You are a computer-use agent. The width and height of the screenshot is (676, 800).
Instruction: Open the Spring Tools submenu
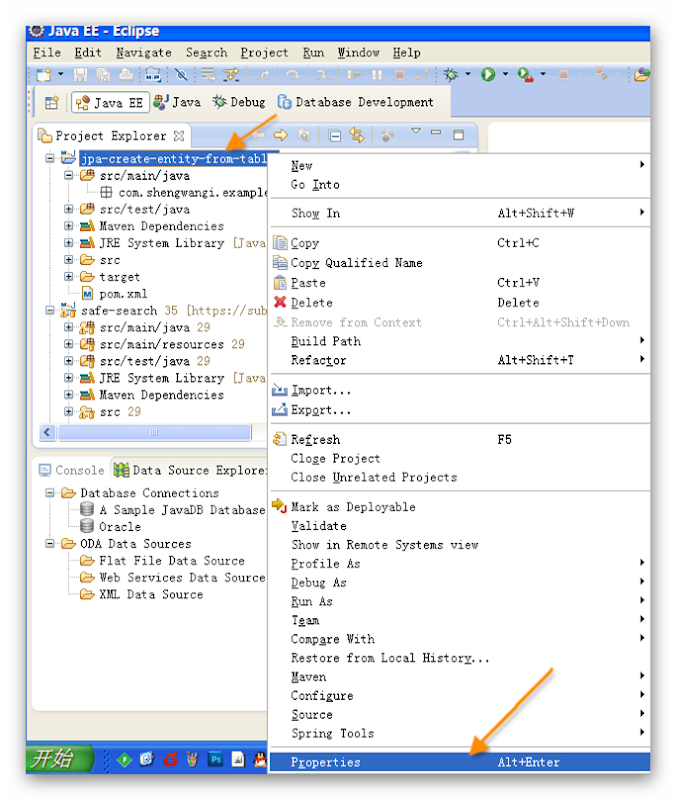460,733
